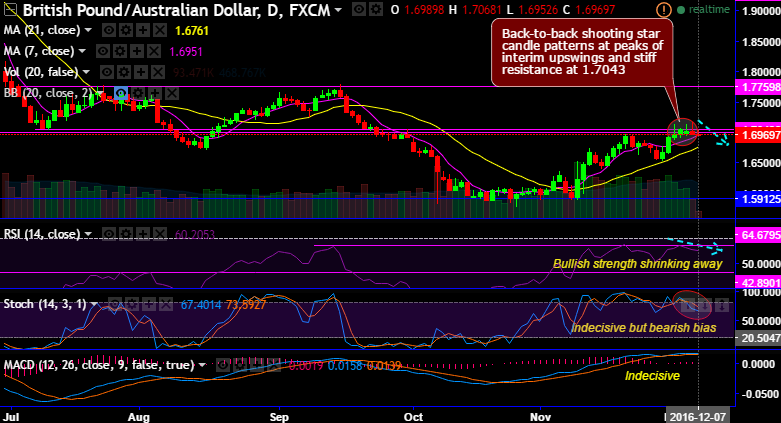The width and height of the screenshot is (781, 423).
Task: Expand Vol (20, false) dropdown arrow
Action: click(86, 72)
